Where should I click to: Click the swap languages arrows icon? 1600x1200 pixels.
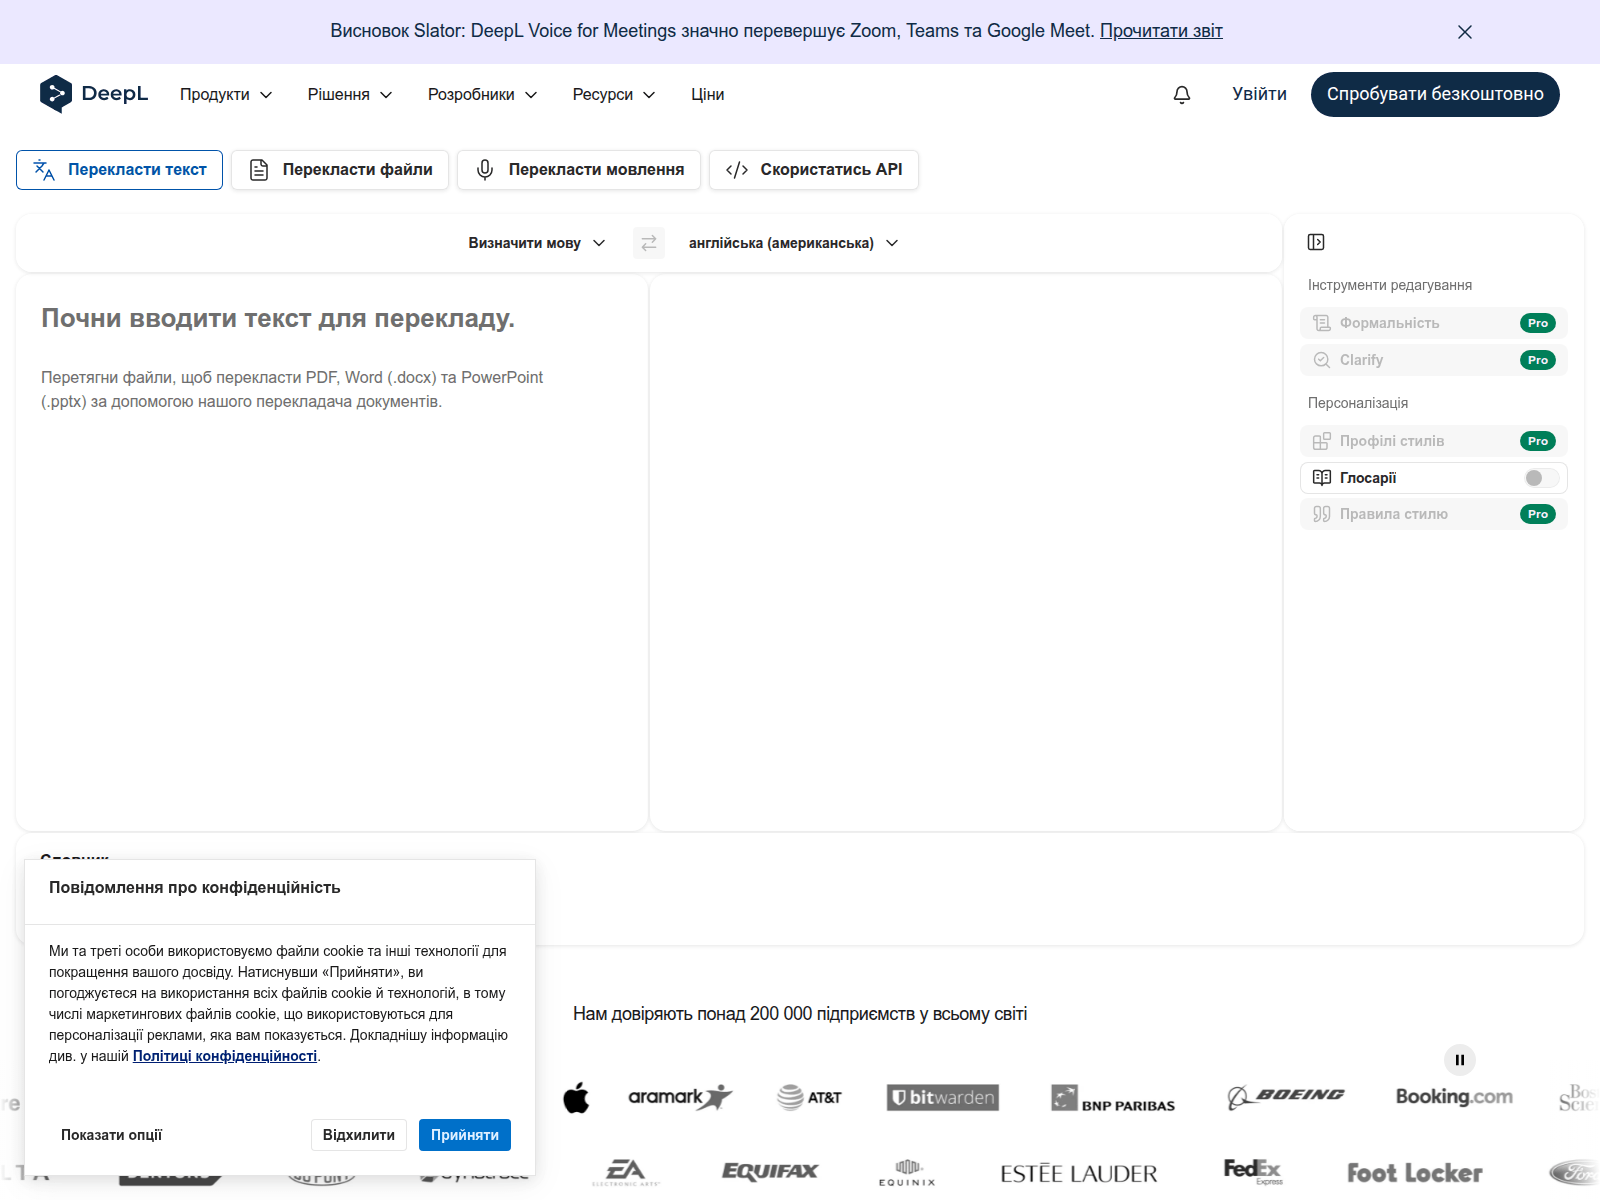(649, 243)
